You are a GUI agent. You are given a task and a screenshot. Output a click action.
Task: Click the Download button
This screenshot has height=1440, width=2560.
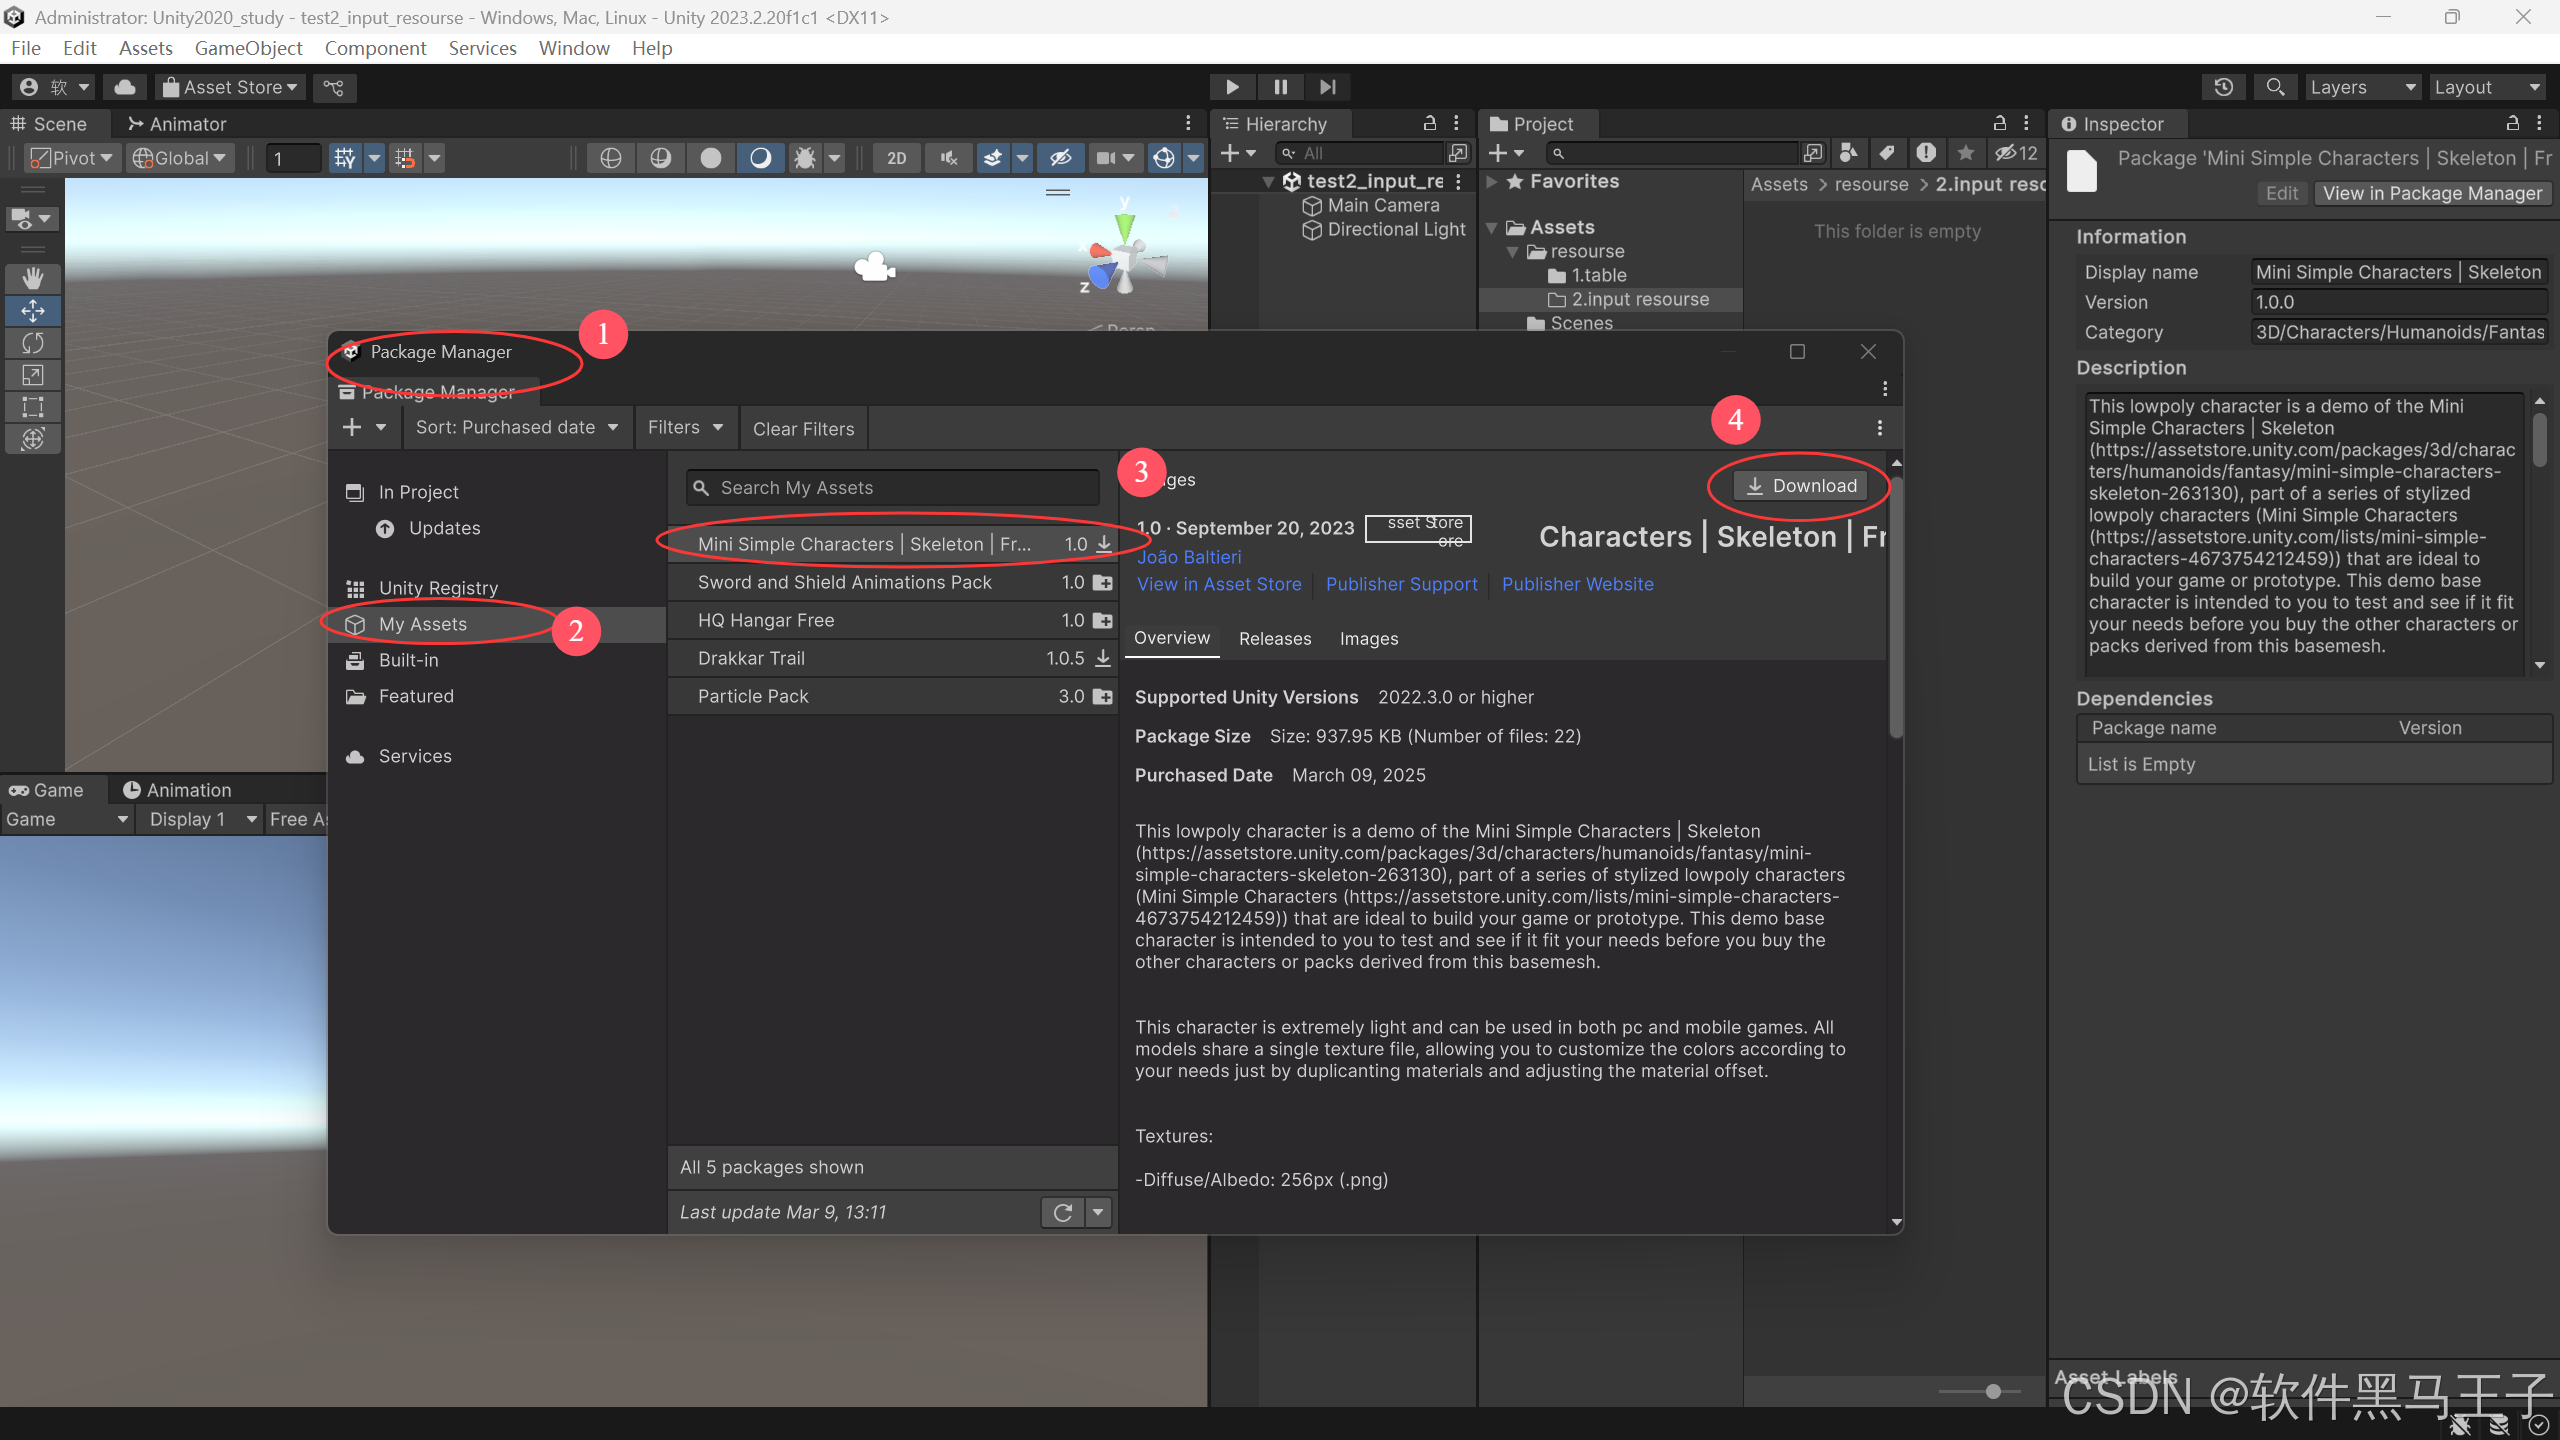1801,486
